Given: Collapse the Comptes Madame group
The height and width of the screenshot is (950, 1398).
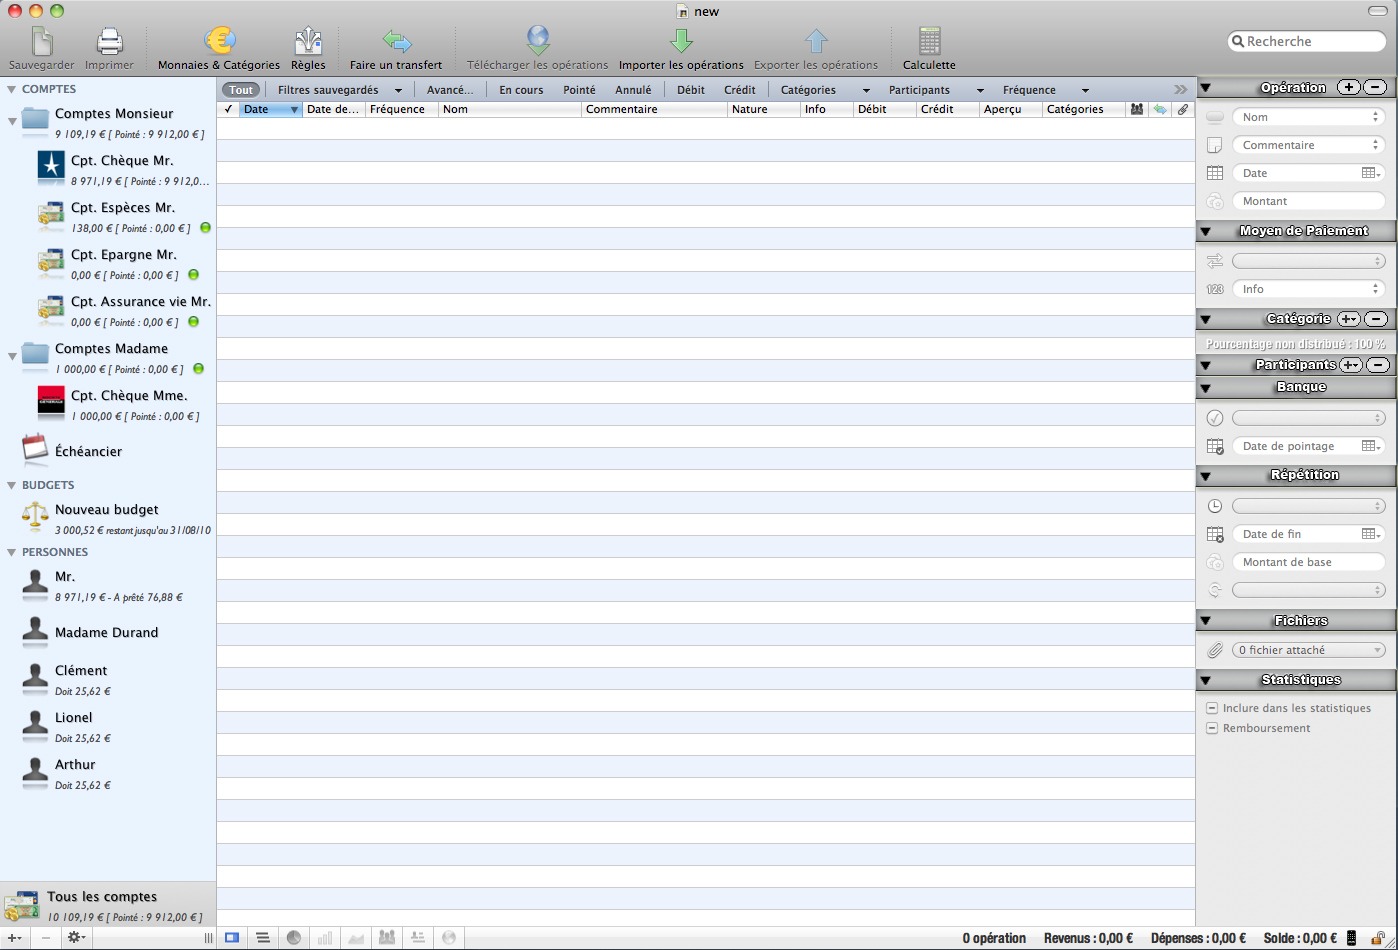Looking at the screenshot, I should click(x=12, y=356).
